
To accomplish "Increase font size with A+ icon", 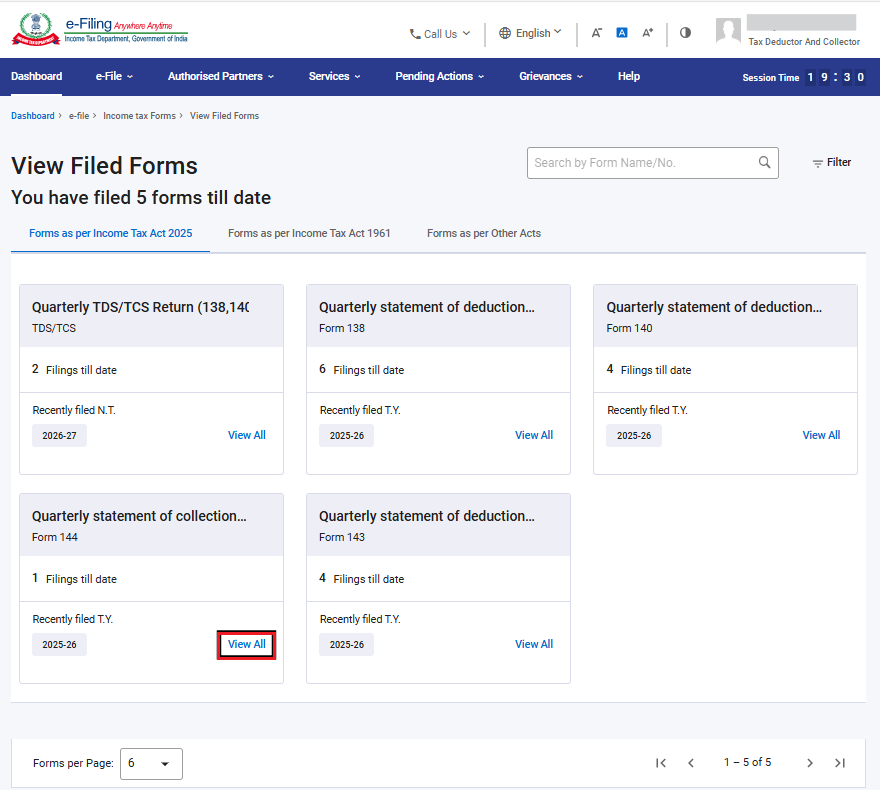I will pos(648,33).
